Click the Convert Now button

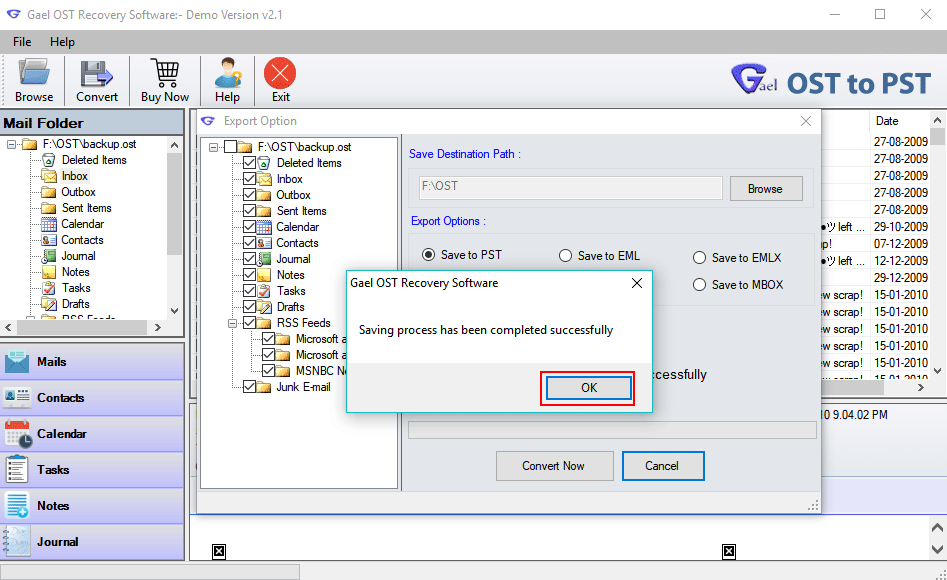[x=554, y=466]
